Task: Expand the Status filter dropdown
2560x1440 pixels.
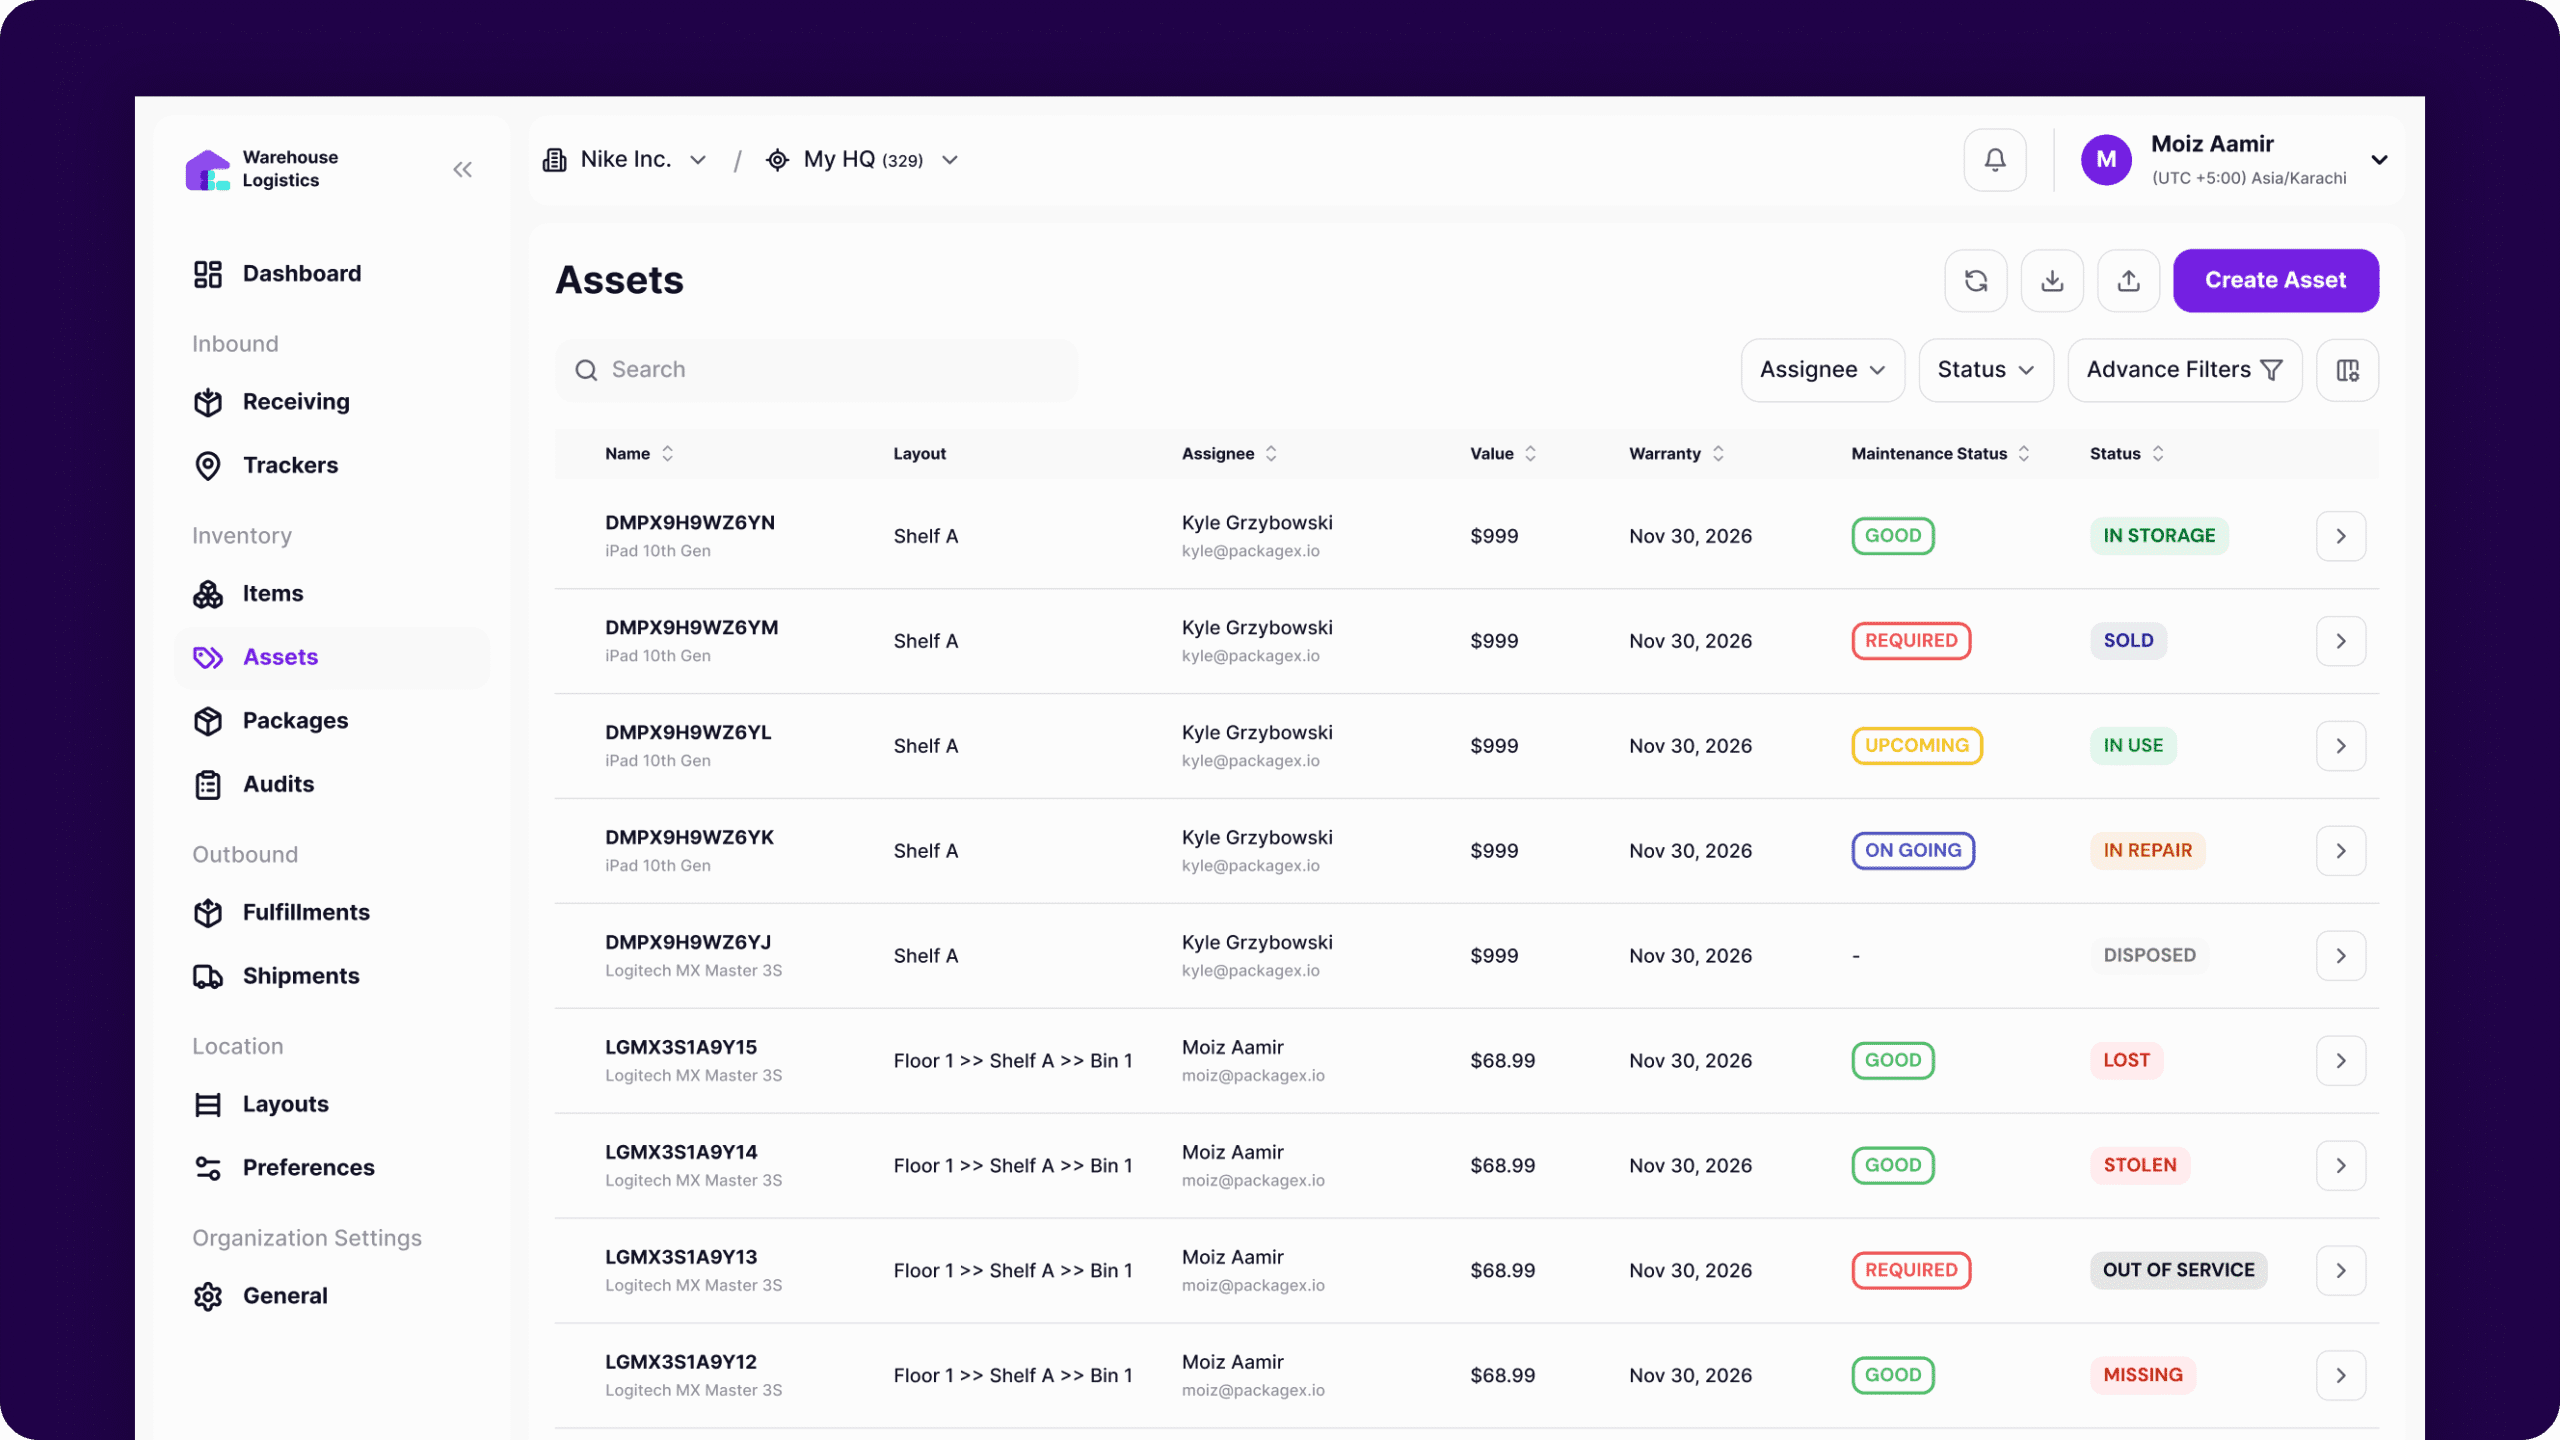Action: [x=1985, y=370]
